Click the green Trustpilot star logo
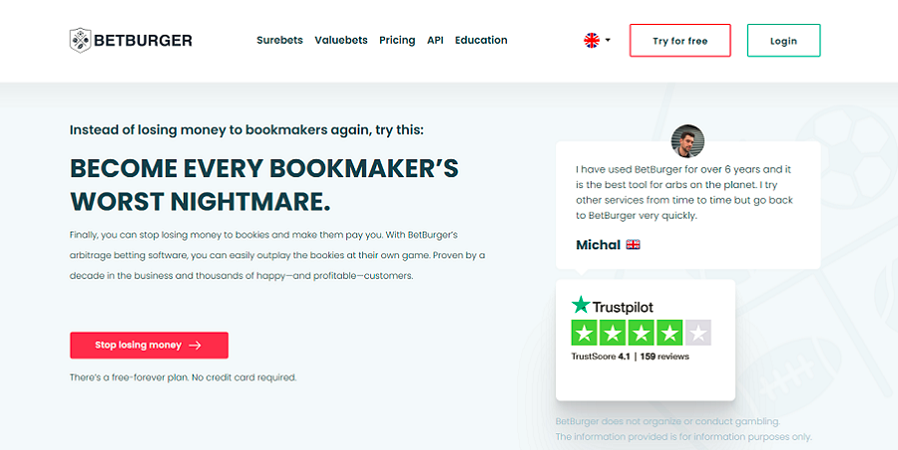Screen dimensions: 898x450 (581, 305)
